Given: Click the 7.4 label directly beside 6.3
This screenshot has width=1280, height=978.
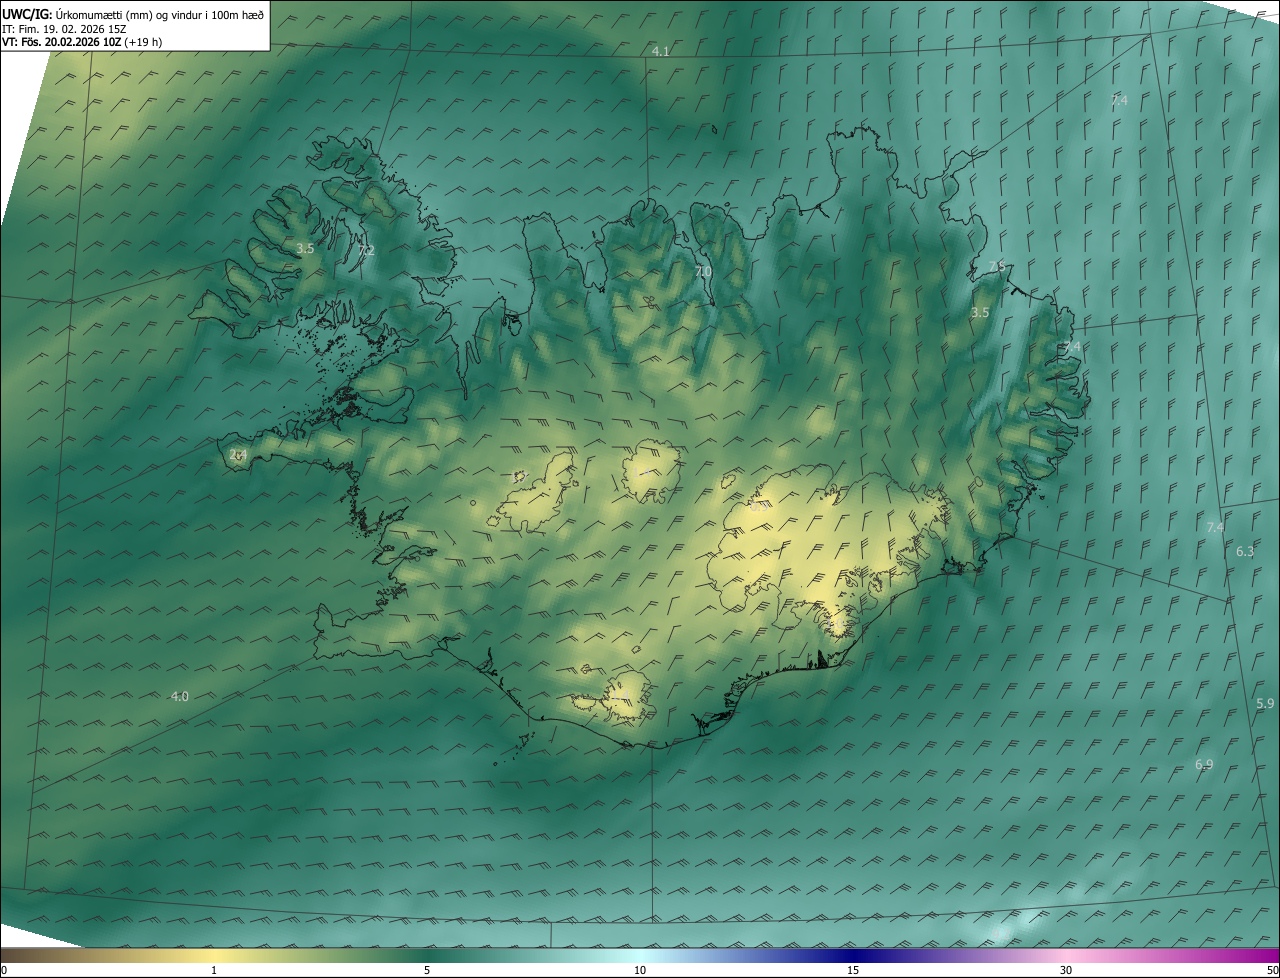Looking at the screenshot, I should [x=1215, y=527].
